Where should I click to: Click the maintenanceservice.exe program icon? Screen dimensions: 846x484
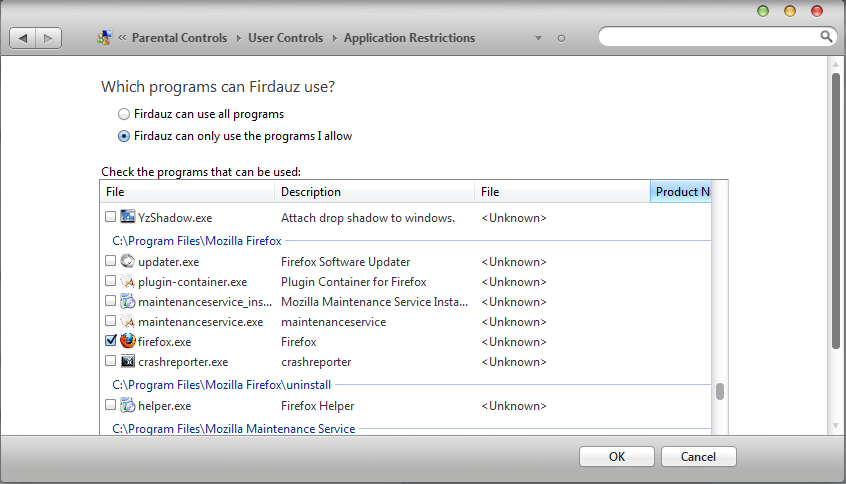click(x=127, y=321)
